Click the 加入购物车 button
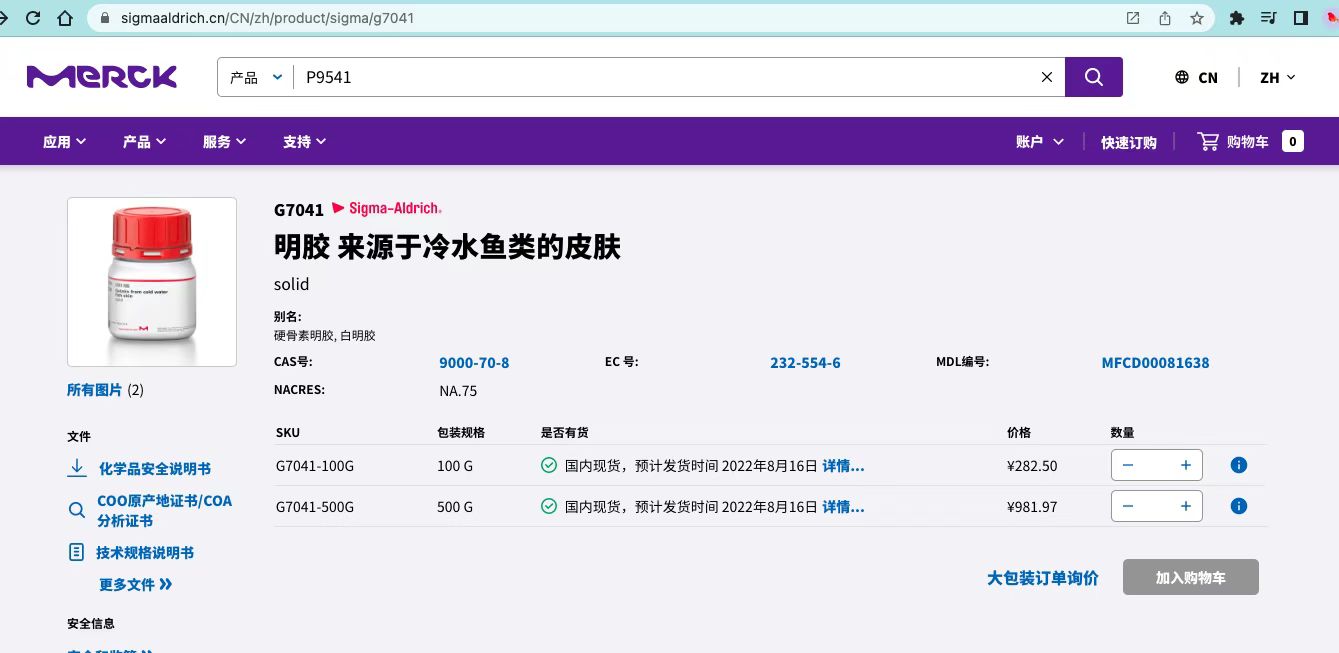This screenshot has width=1339, height=653. 1190,577
